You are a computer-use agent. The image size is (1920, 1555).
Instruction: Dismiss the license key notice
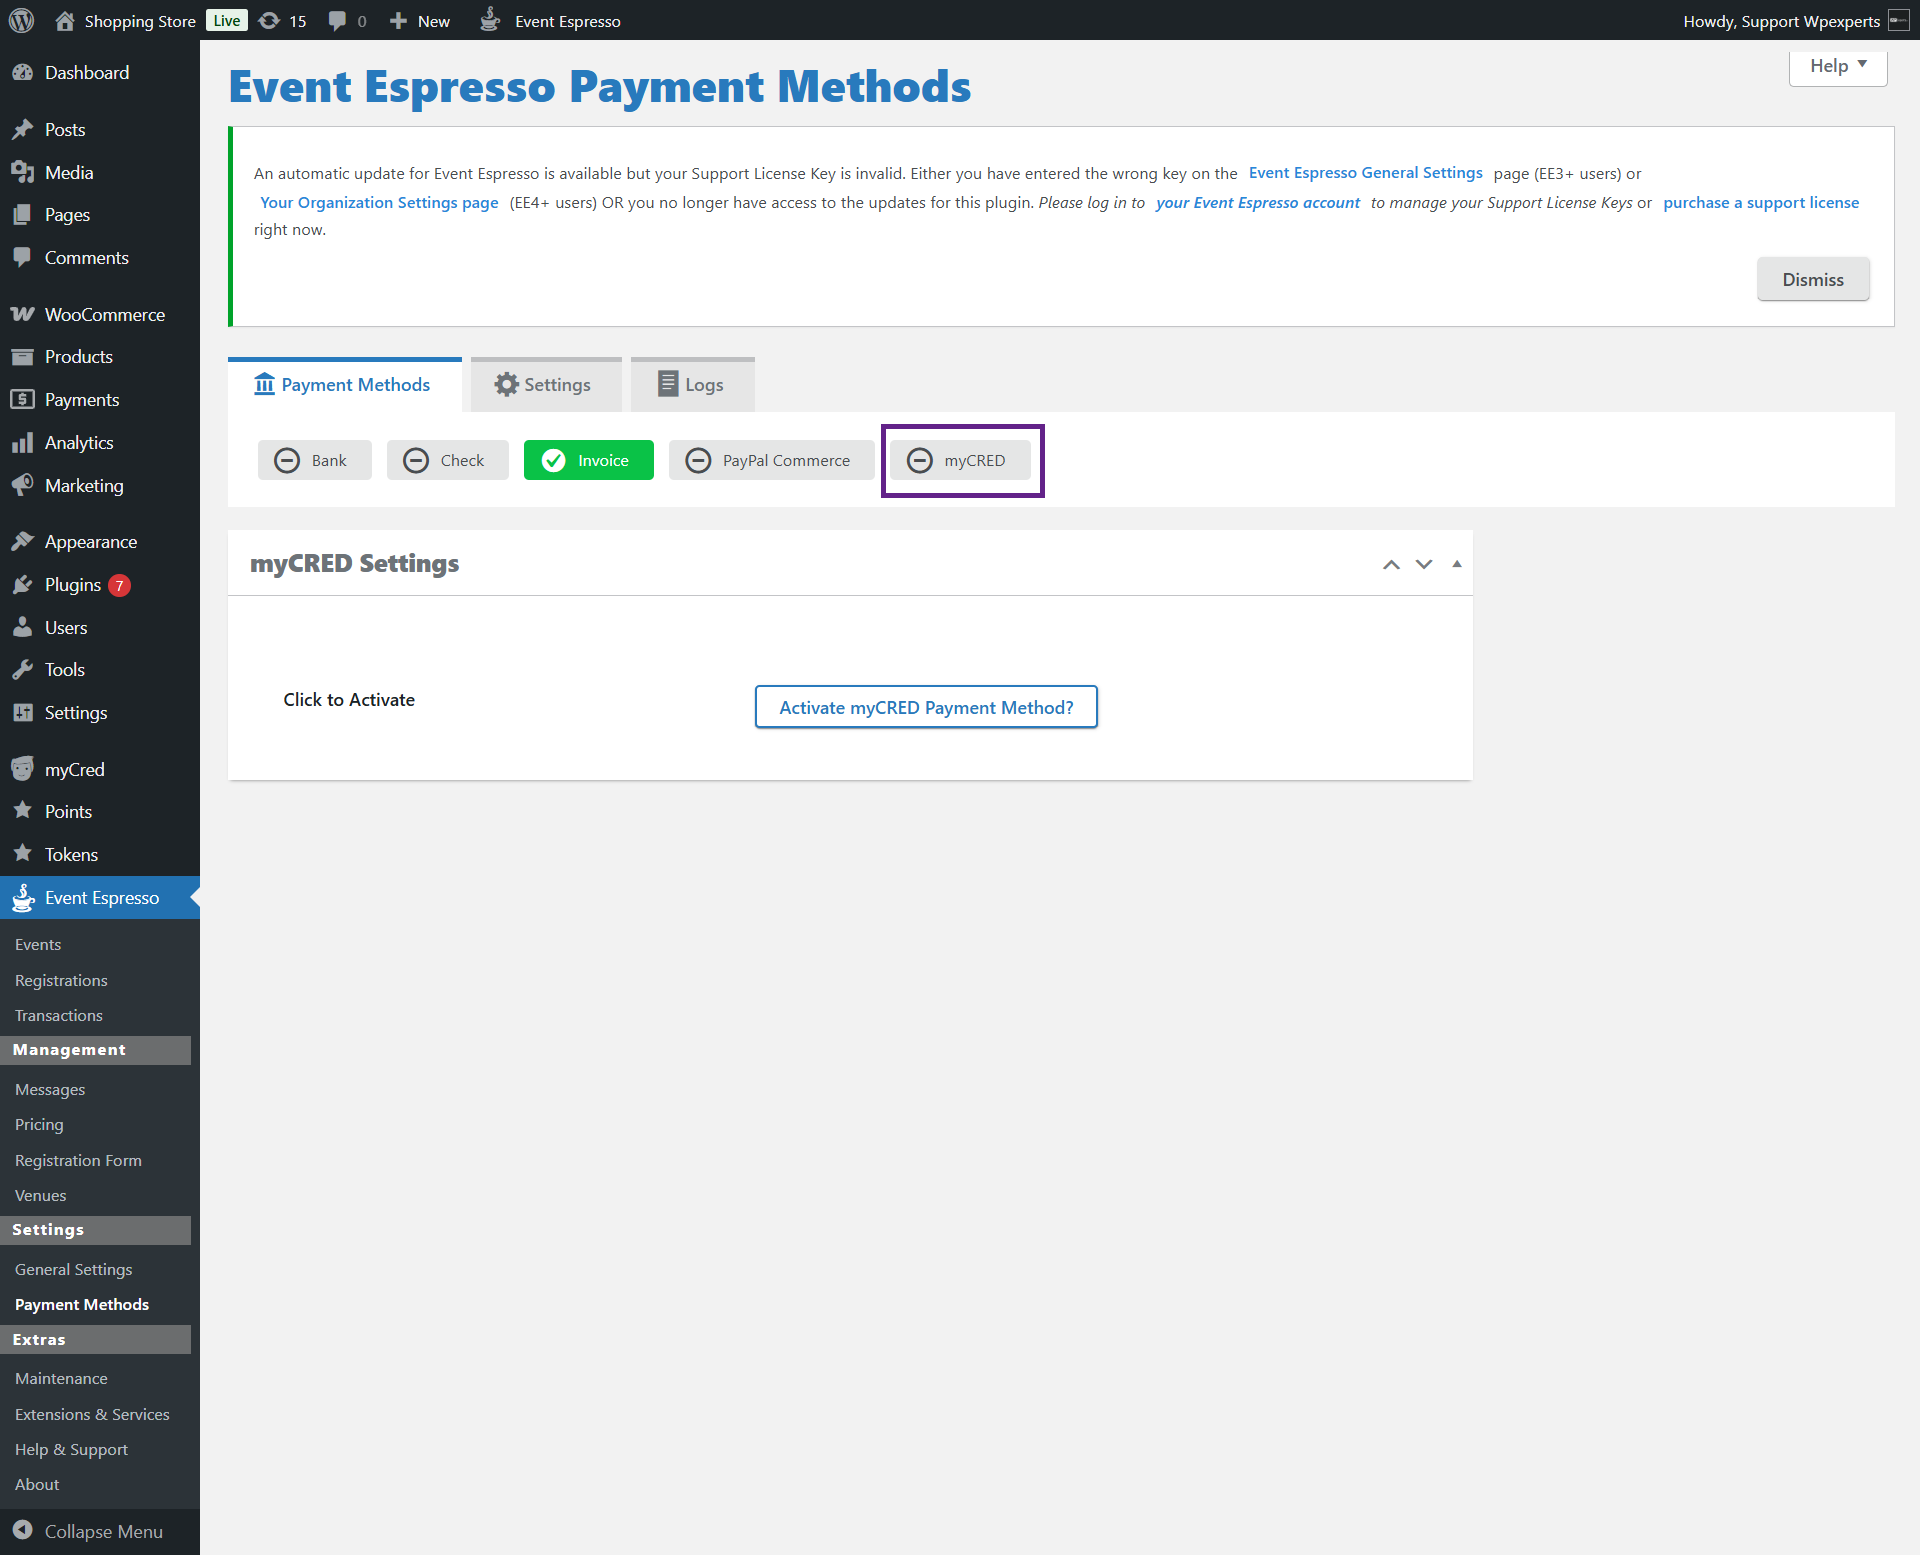tap(1812, 280)
